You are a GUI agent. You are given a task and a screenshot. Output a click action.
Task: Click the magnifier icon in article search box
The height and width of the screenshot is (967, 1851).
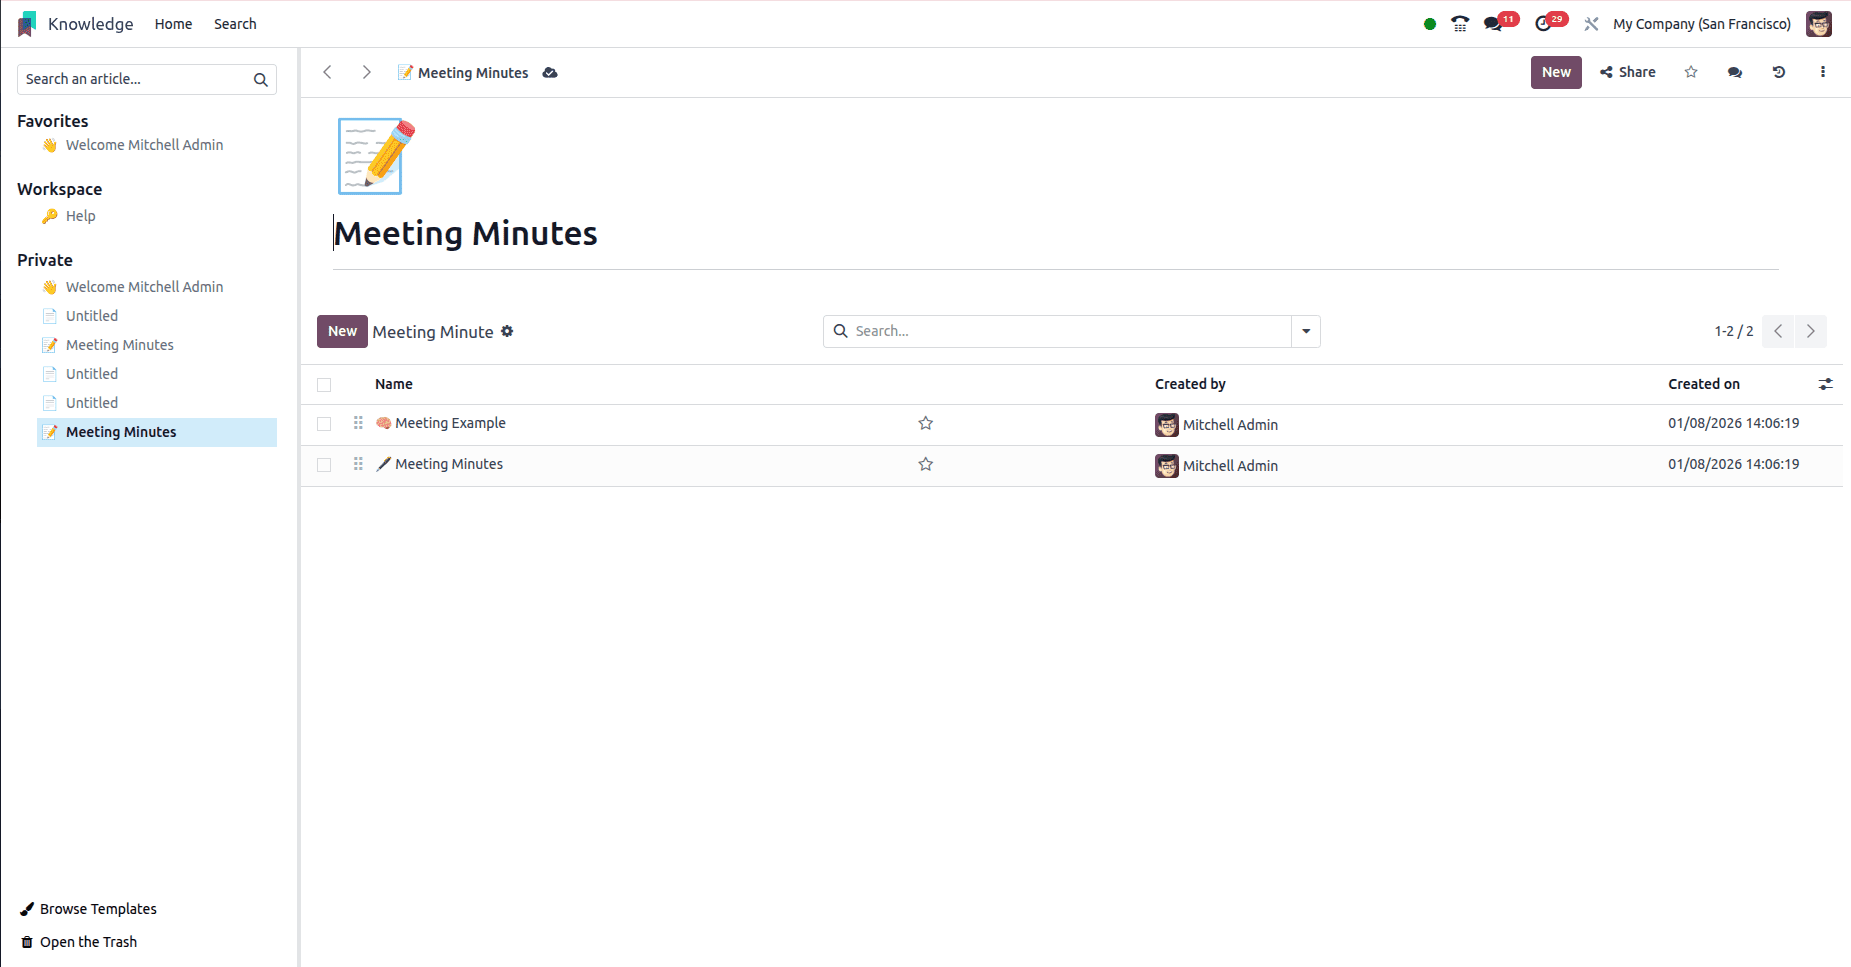(x=261, y=80)
